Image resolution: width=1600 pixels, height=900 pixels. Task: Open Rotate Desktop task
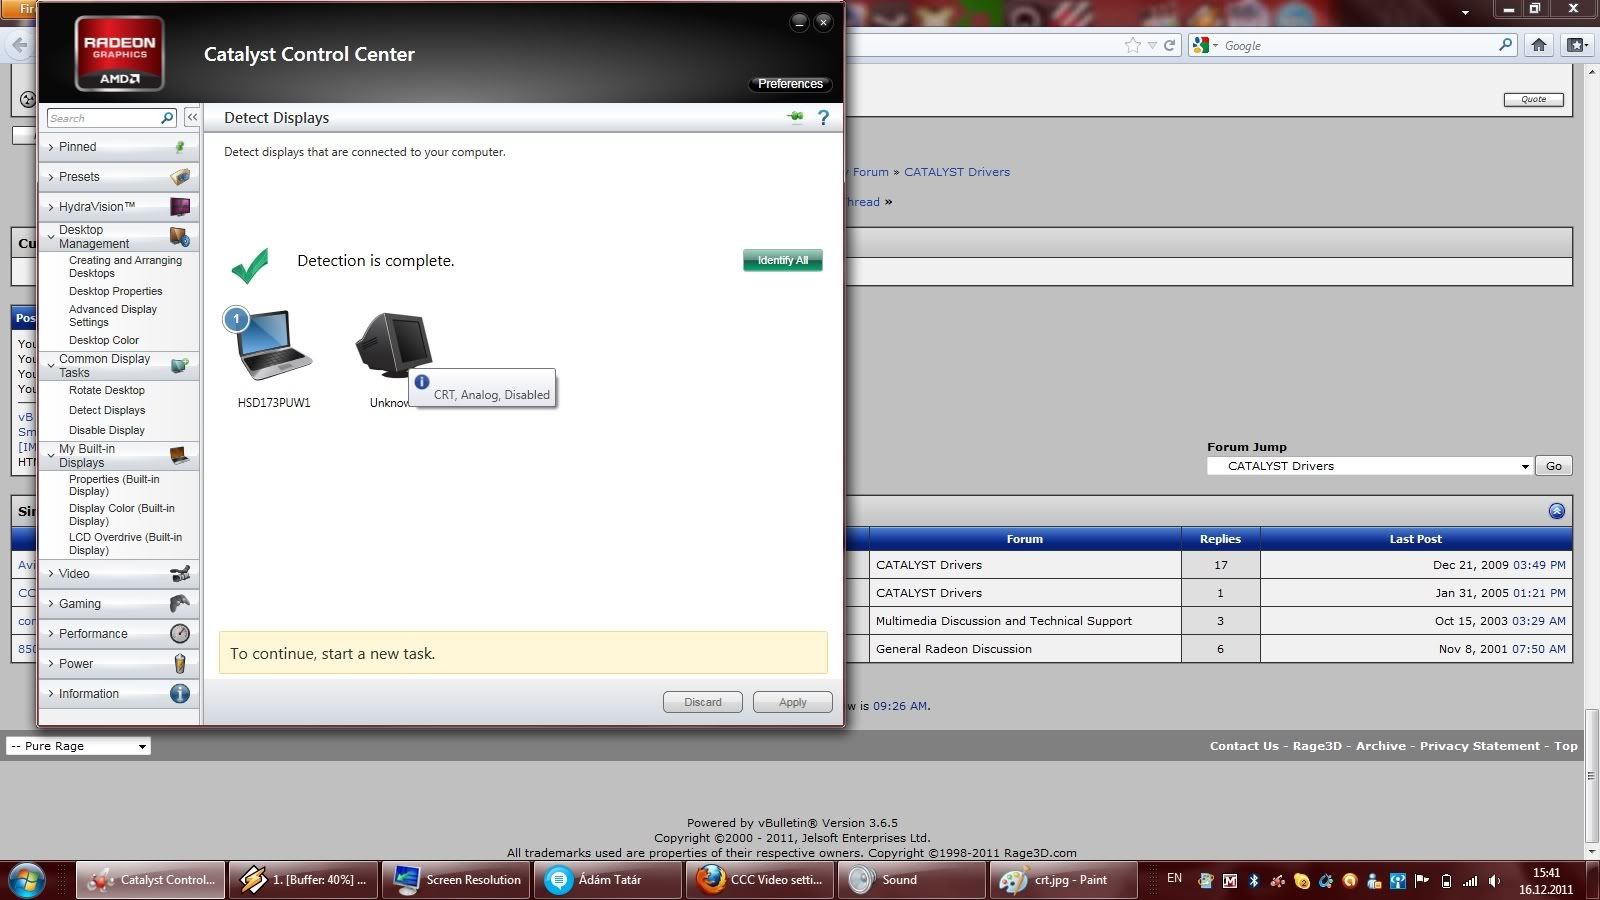click(x=107, y=390)
